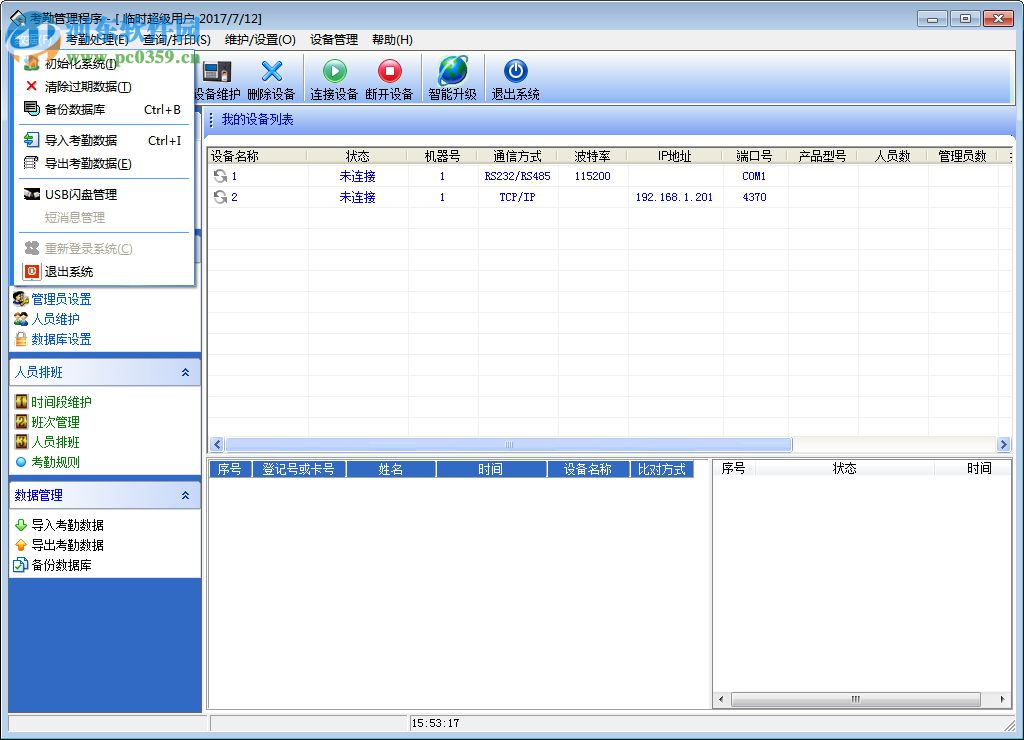Click the 断开设备 (disconnect device) toolbar icon
The width and height of the screenshot is (1024, 740).
(389, 71)
